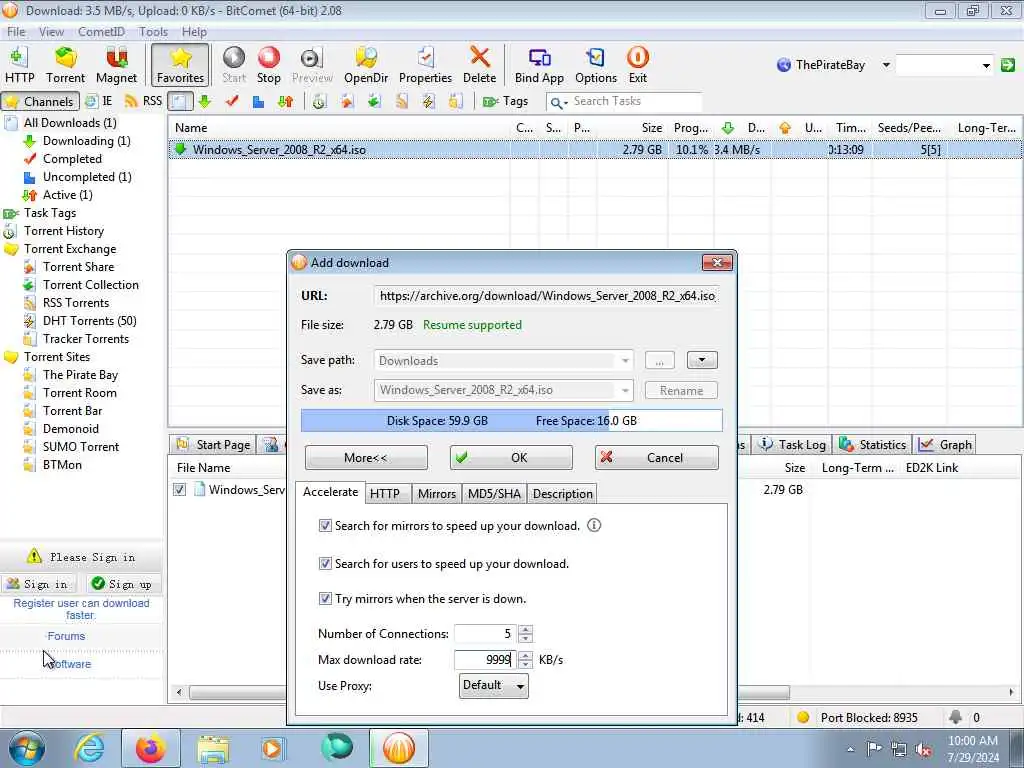Switch to the Description tab
Screen dimensions: 1024x768
click(x=562, y=494)
